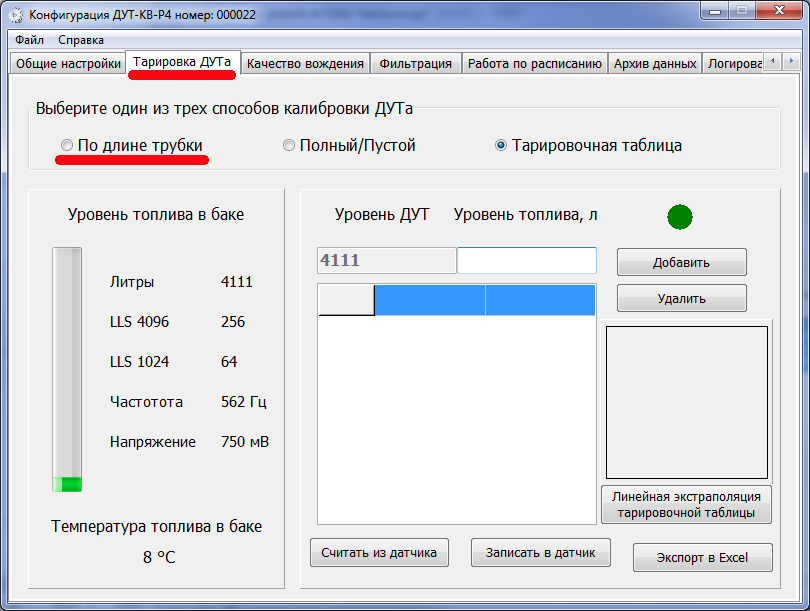Click 'Линейная экстраполяция тарировочной таблицы' button
The height and width of the screenshot is (611, 810).
click(x=686, y=505)
